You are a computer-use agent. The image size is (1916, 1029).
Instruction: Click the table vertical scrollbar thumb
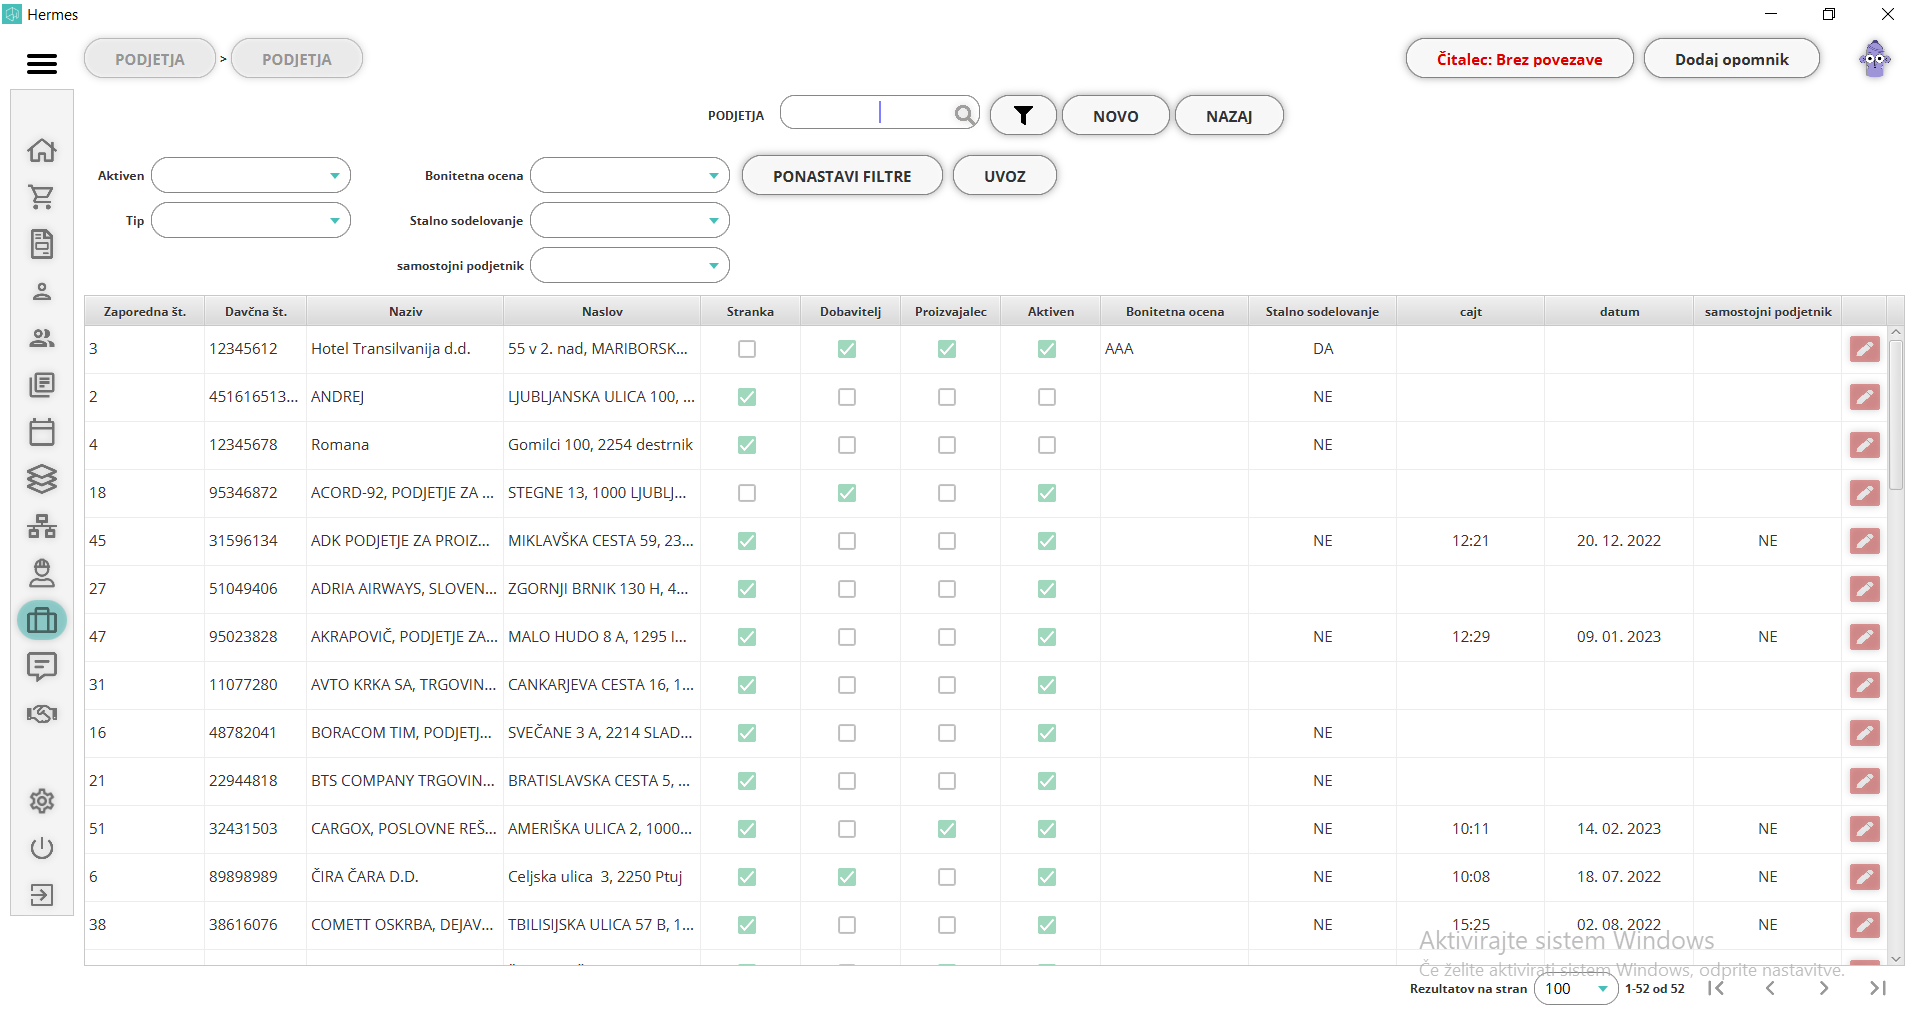1896,413
